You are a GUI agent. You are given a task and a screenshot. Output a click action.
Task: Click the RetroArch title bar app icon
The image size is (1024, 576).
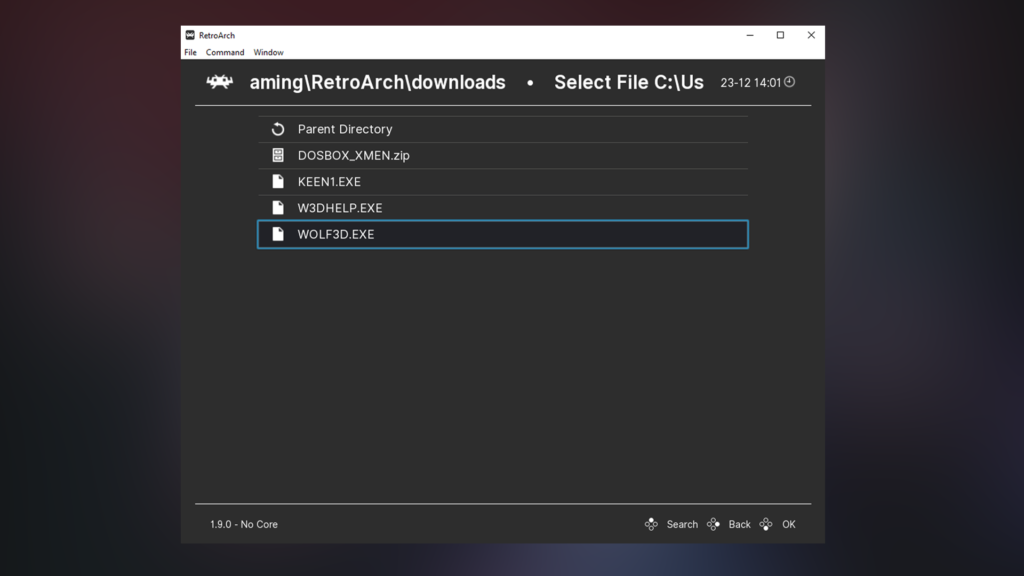click(190, 35)
